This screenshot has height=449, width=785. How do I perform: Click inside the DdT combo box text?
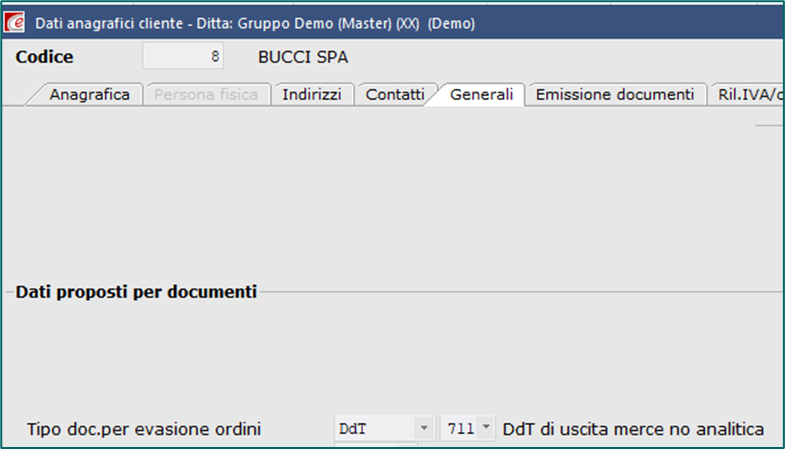(374, 428)
